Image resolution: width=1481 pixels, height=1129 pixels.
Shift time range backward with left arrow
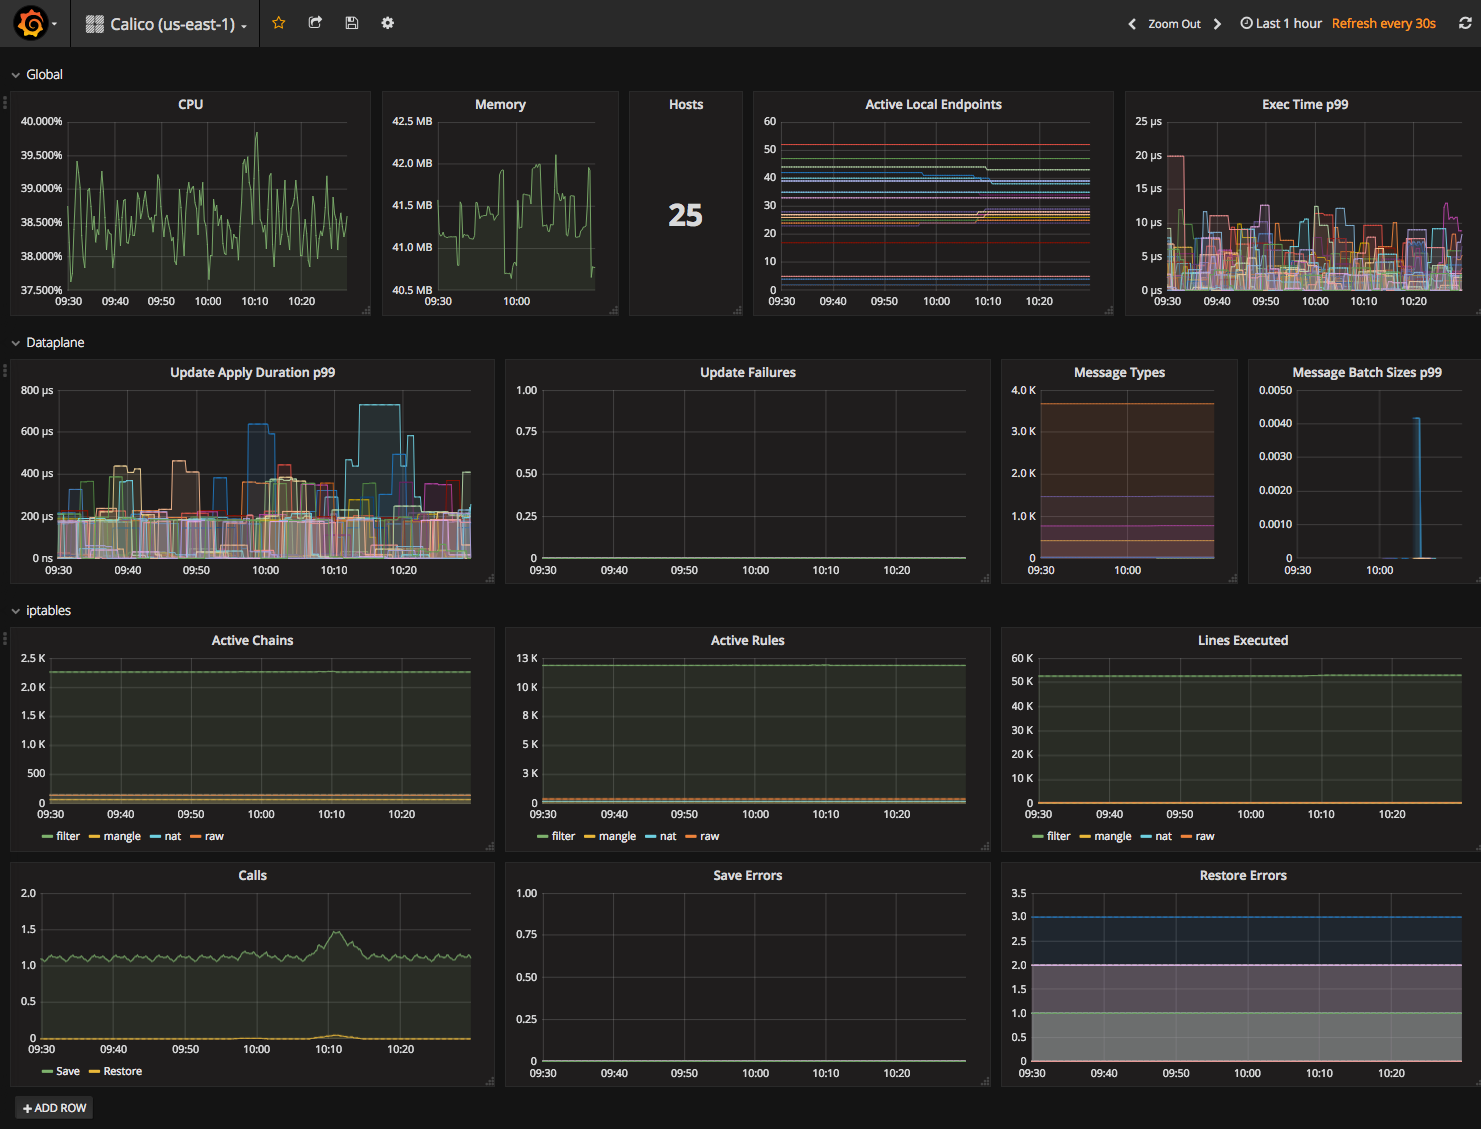pos(1132,24)
